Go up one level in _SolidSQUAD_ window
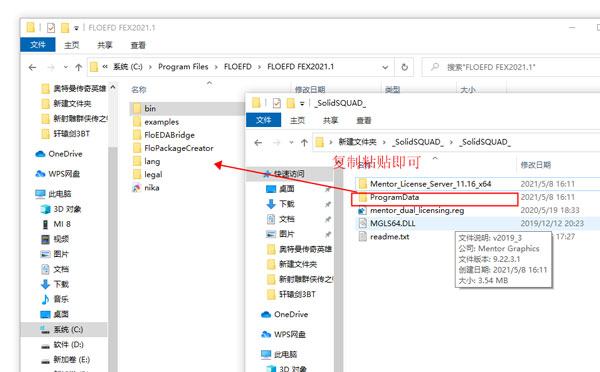Screen dimensions: 600x372 [304, 143]
